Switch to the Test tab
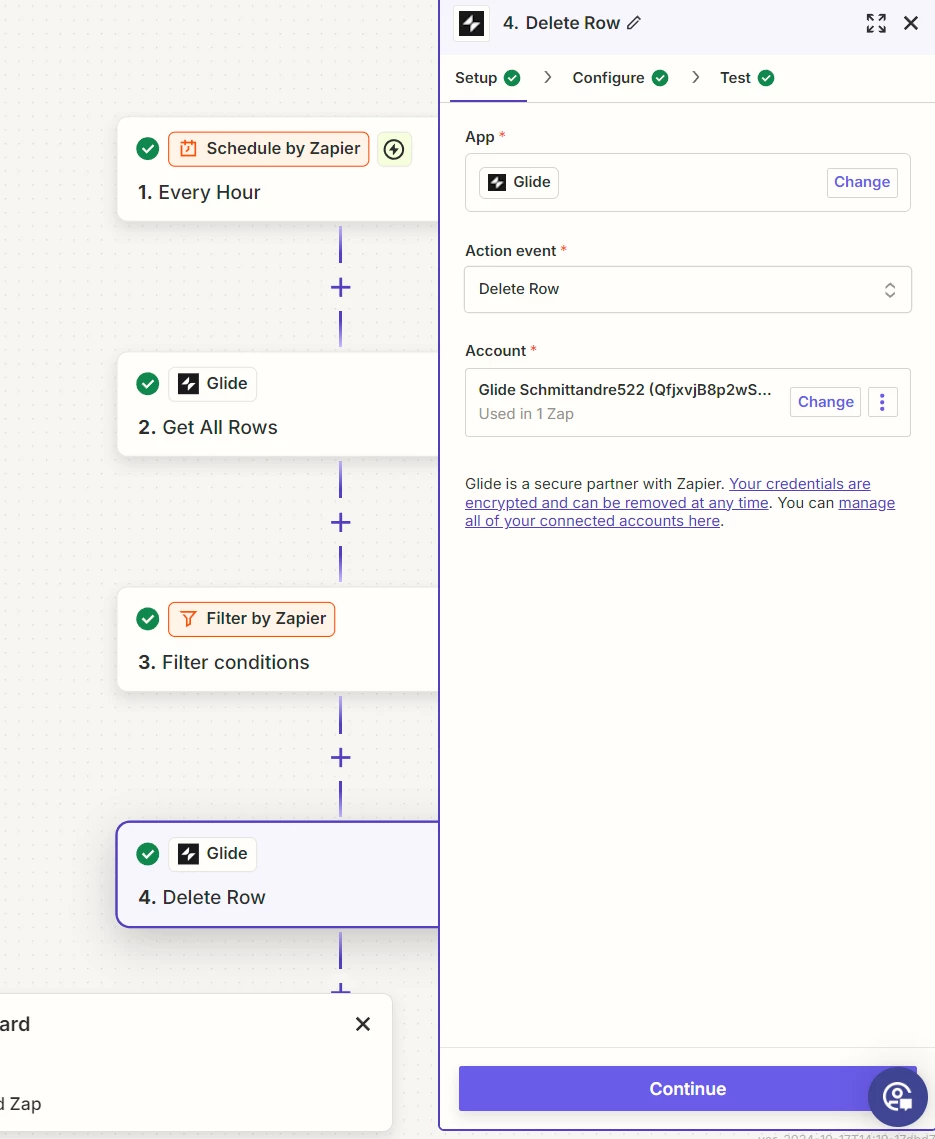Viewport: 935px width, 1139px height. pyautogui.click(x=747, y=78)
